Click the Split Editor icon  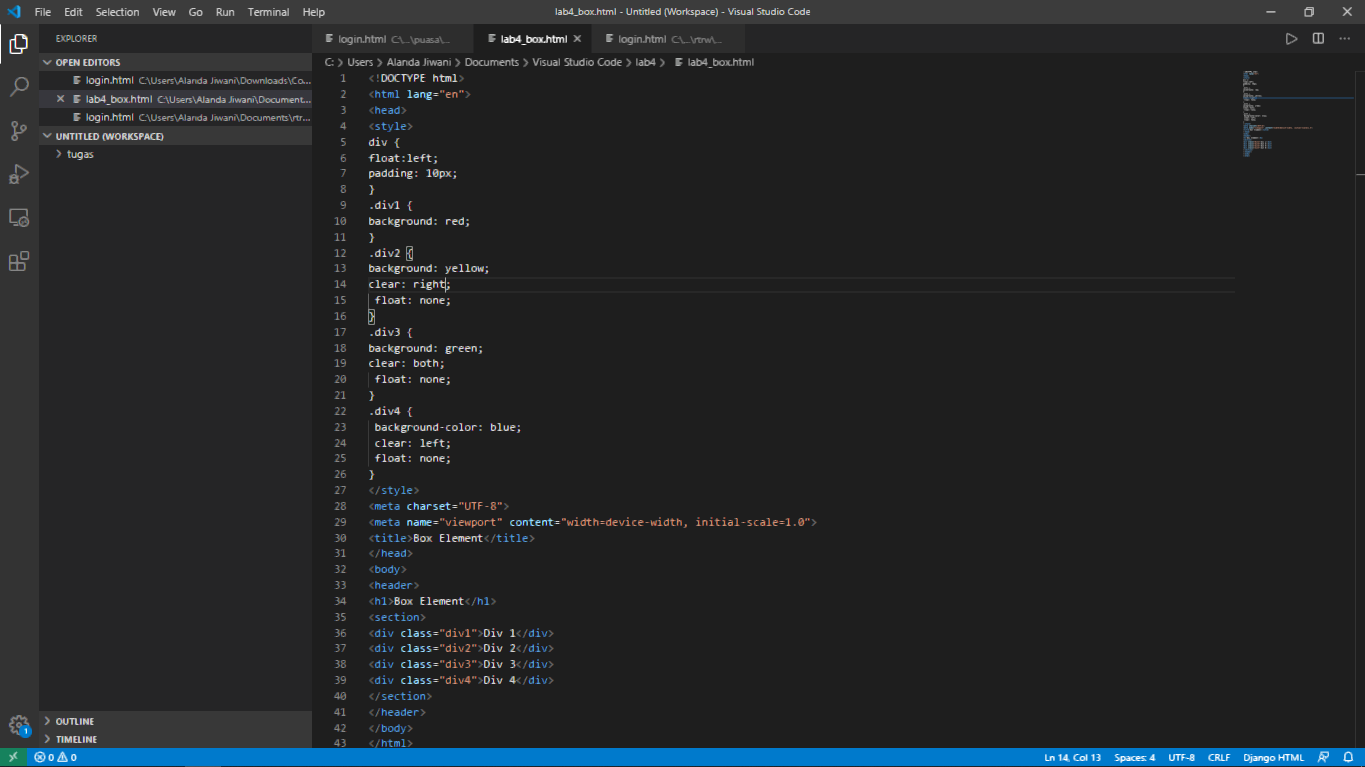click(x=1318, y=39)
